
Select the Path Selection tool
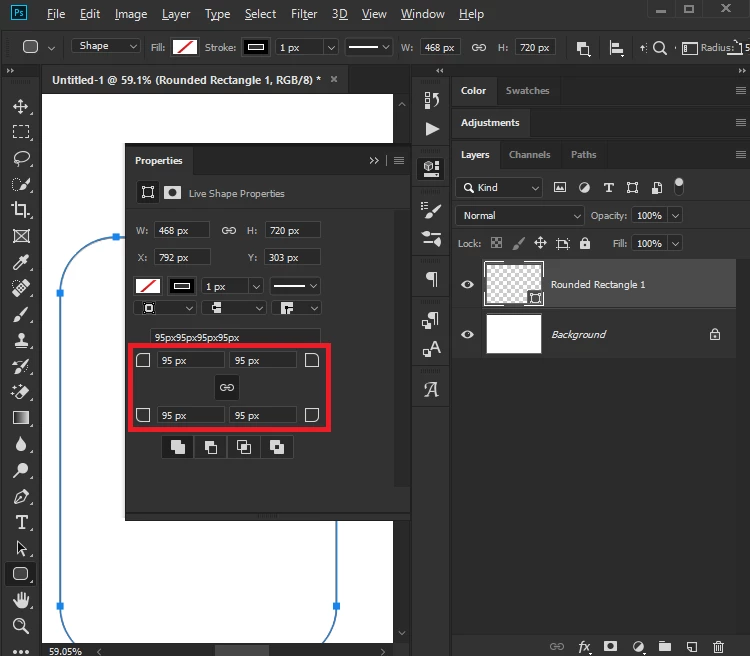tap(21, 548)
